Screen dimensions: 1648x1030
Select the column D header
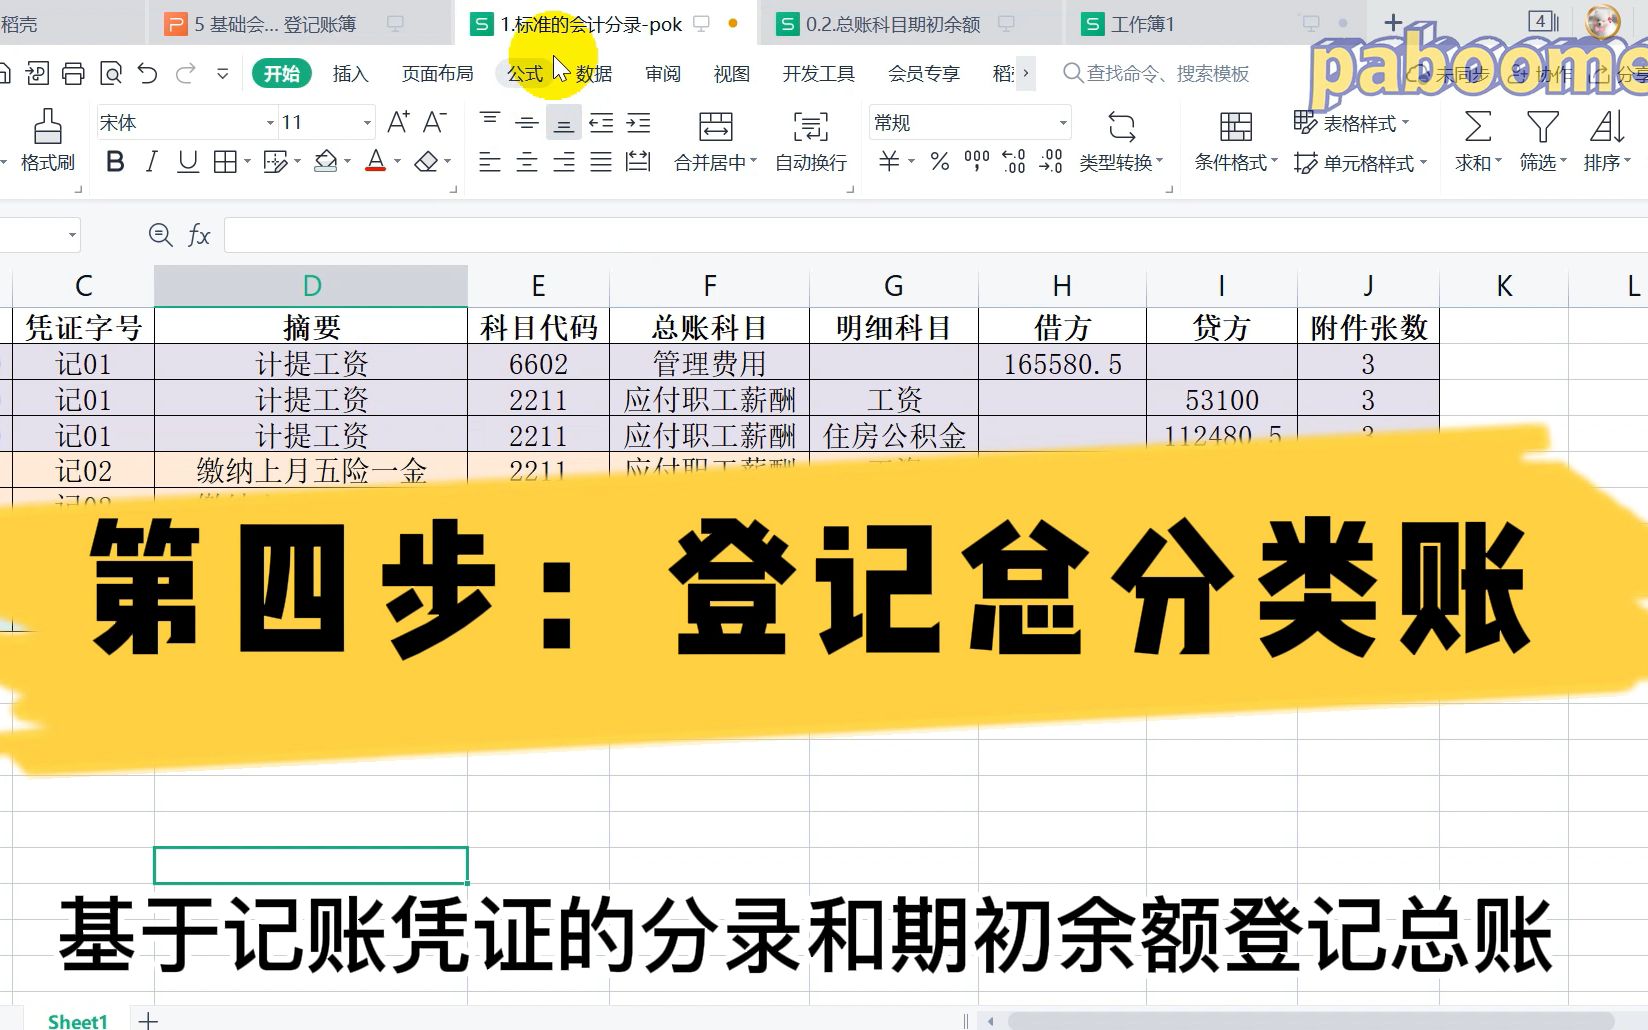(x=311, y=286)
